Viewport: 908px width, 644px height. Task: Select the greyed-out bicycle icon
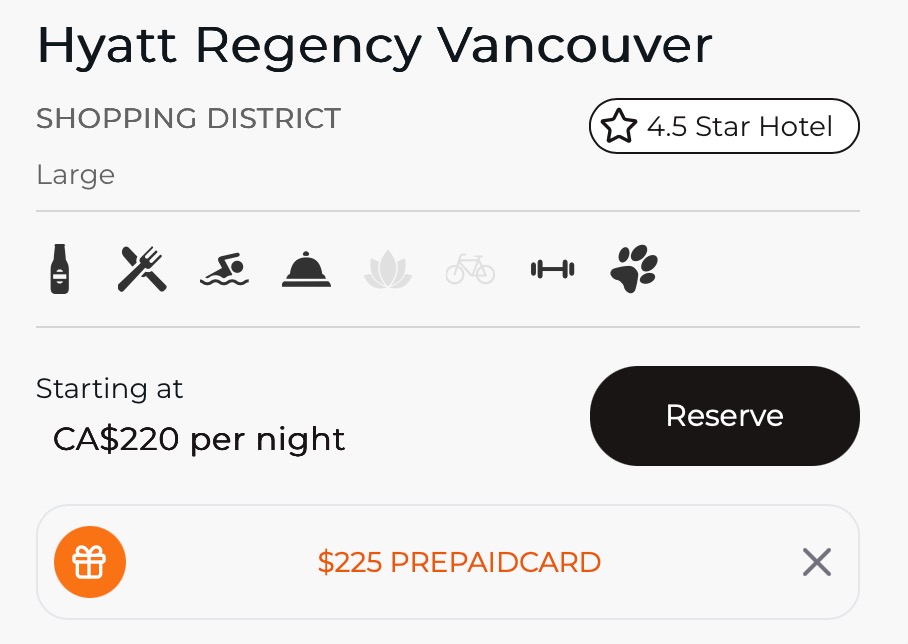(x=470, y=269)
